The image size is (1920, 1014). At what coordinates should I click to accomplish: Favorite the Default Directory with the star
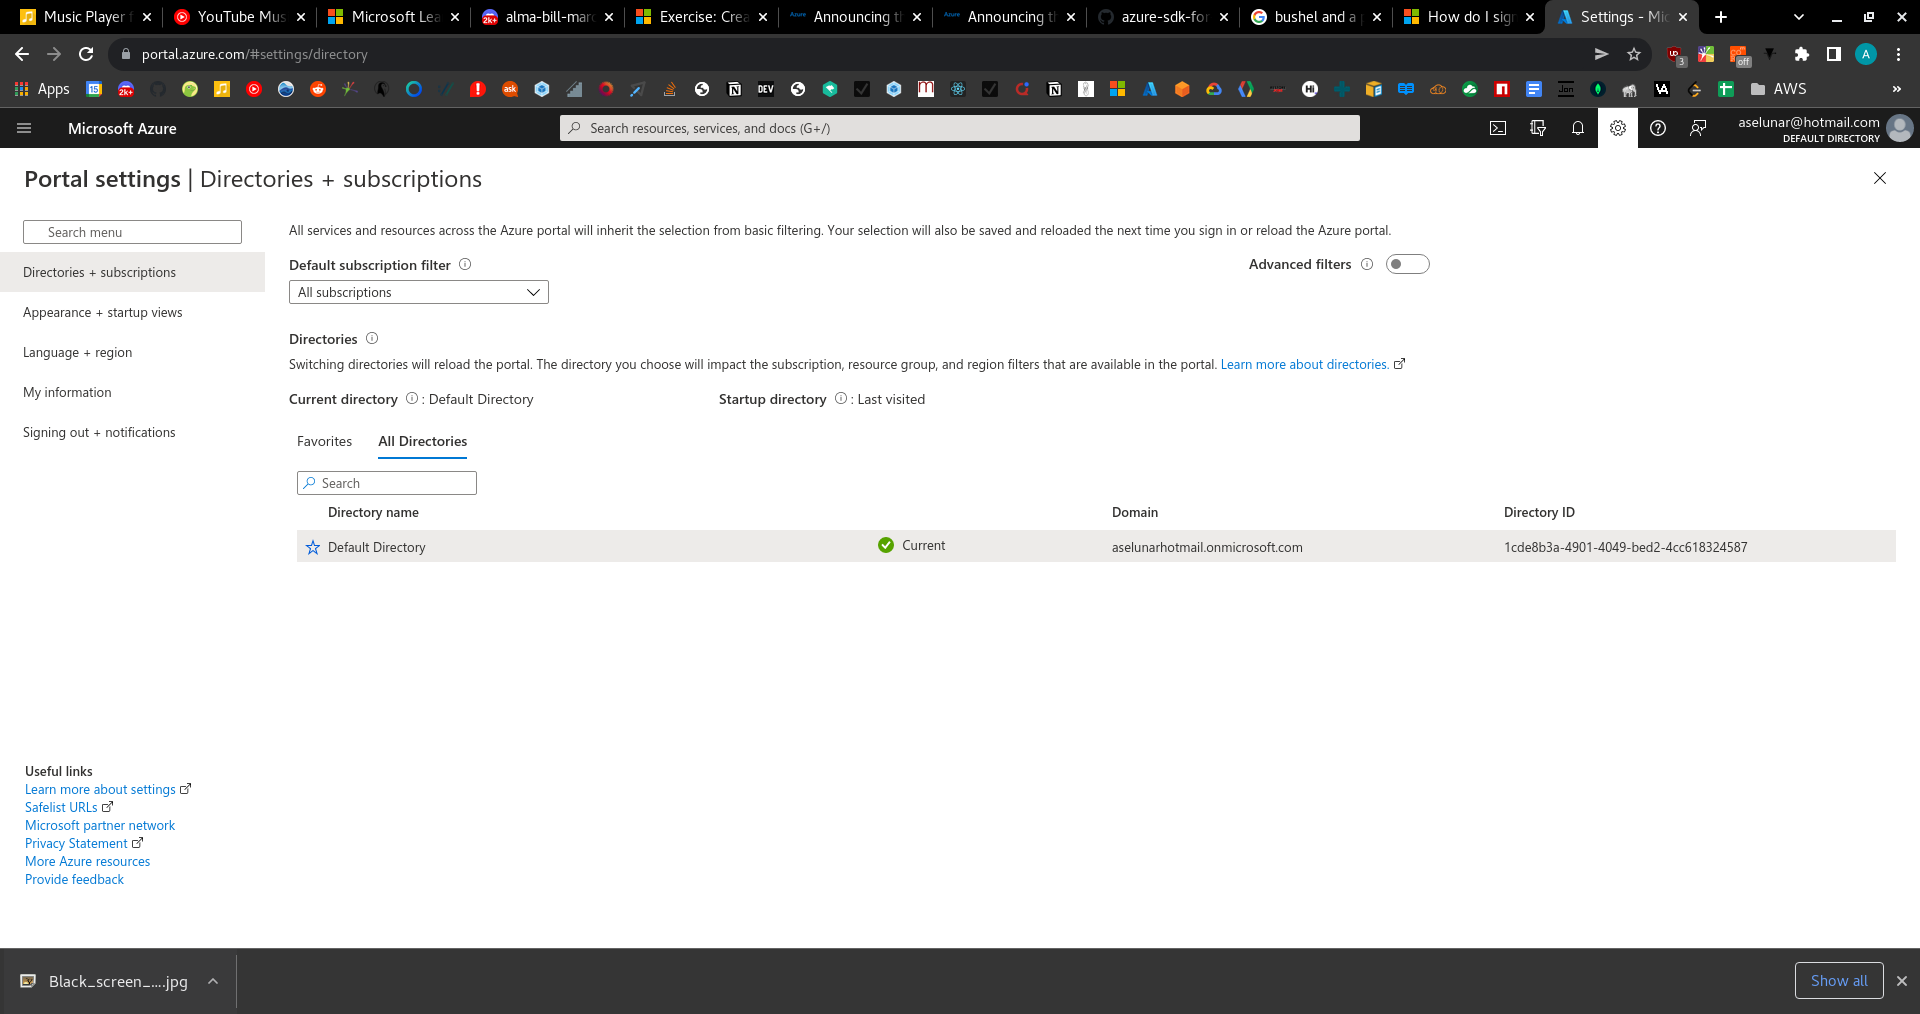(313, 547)
